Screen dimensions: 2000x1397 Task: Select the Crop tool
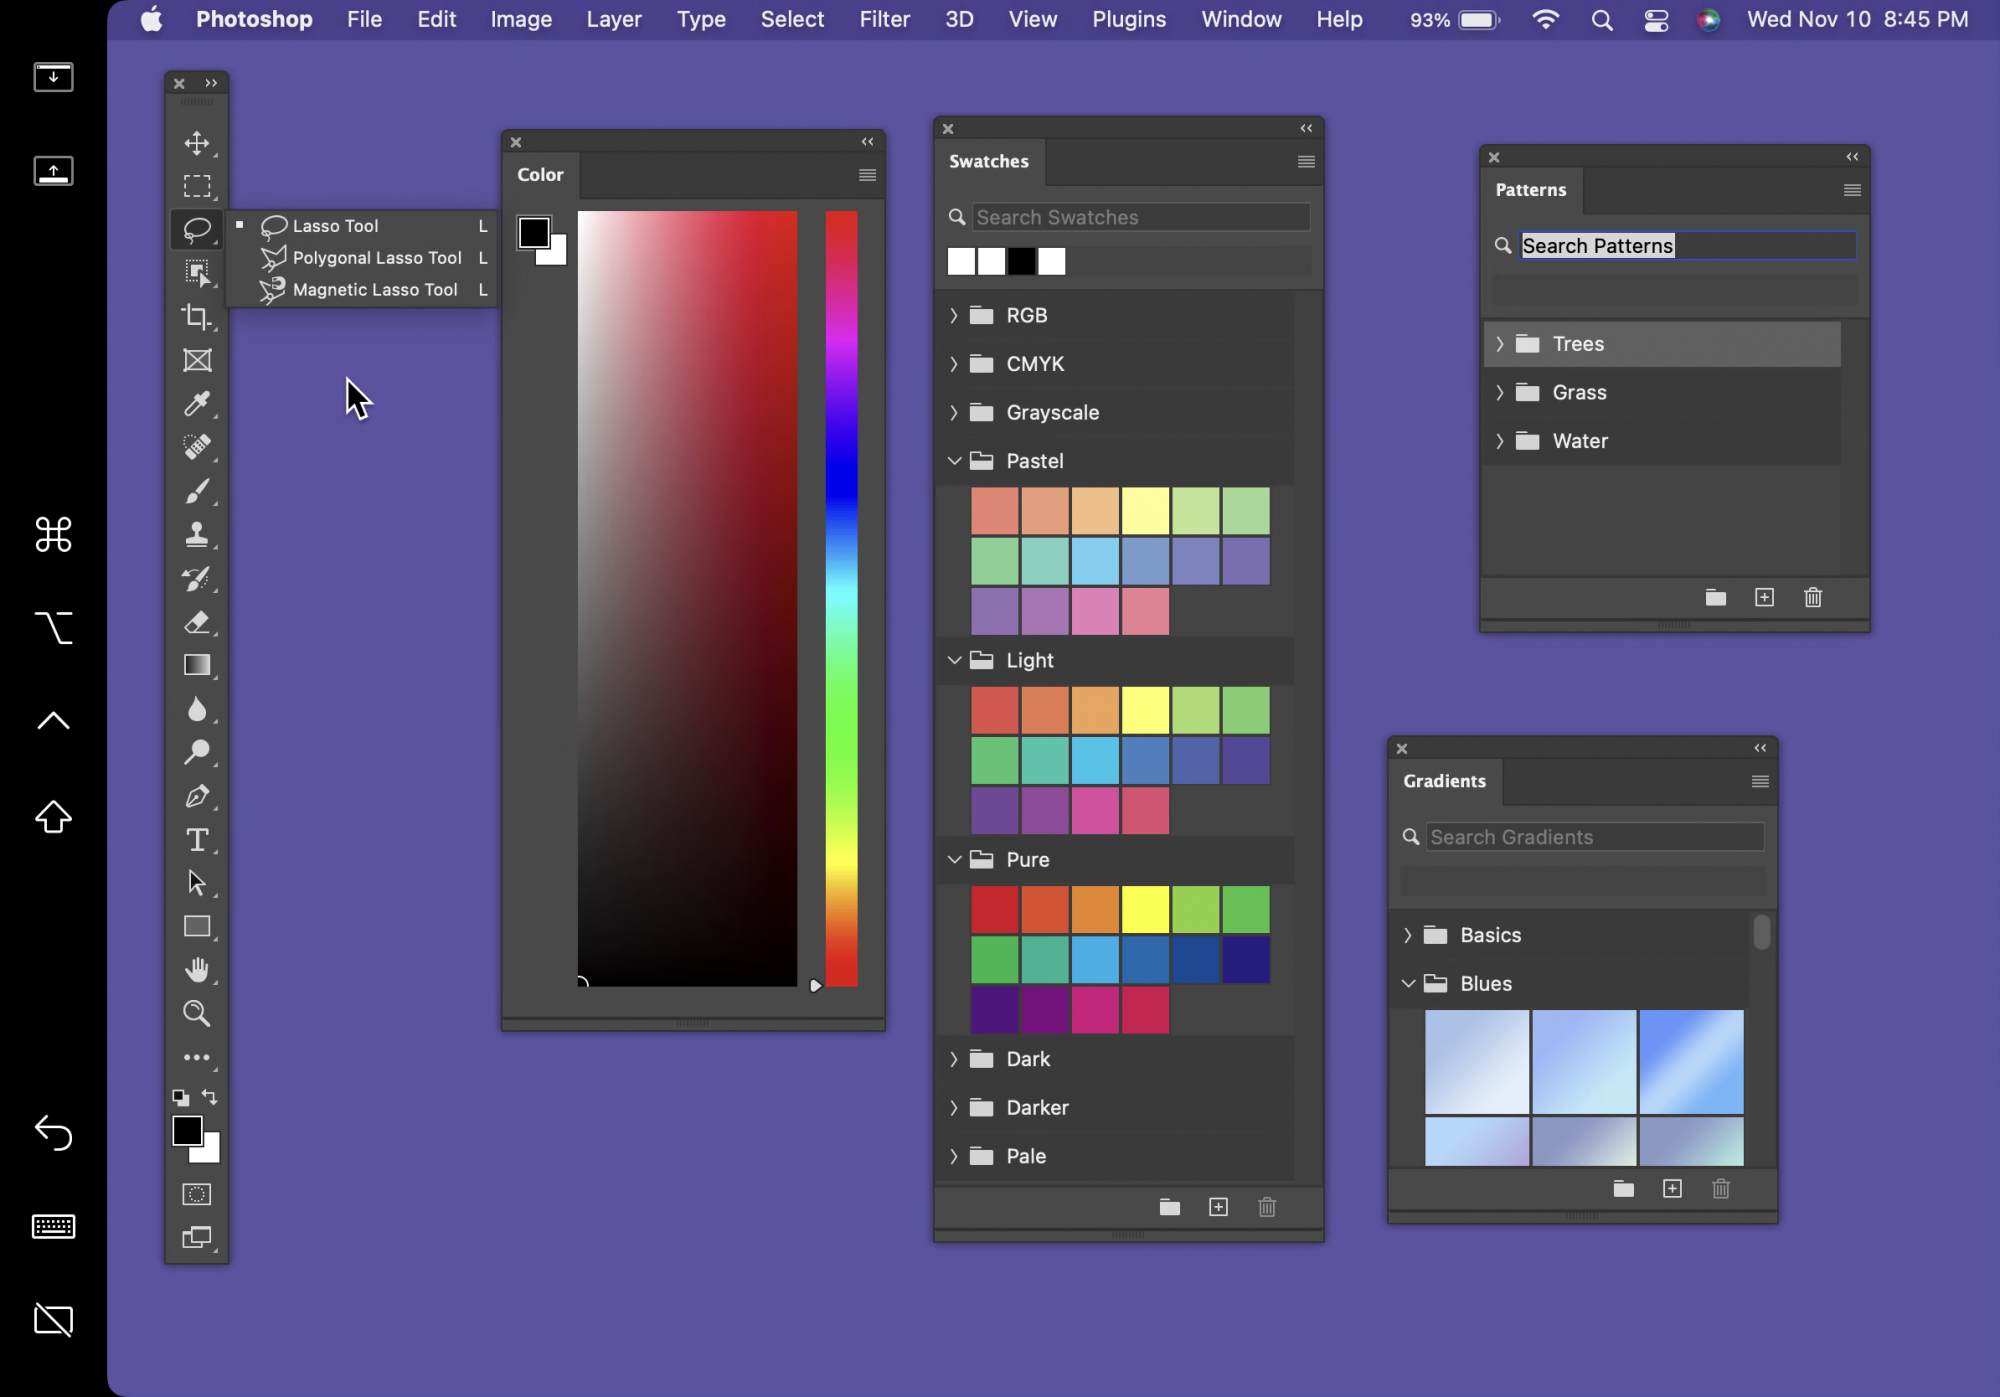tap(196, 317)
